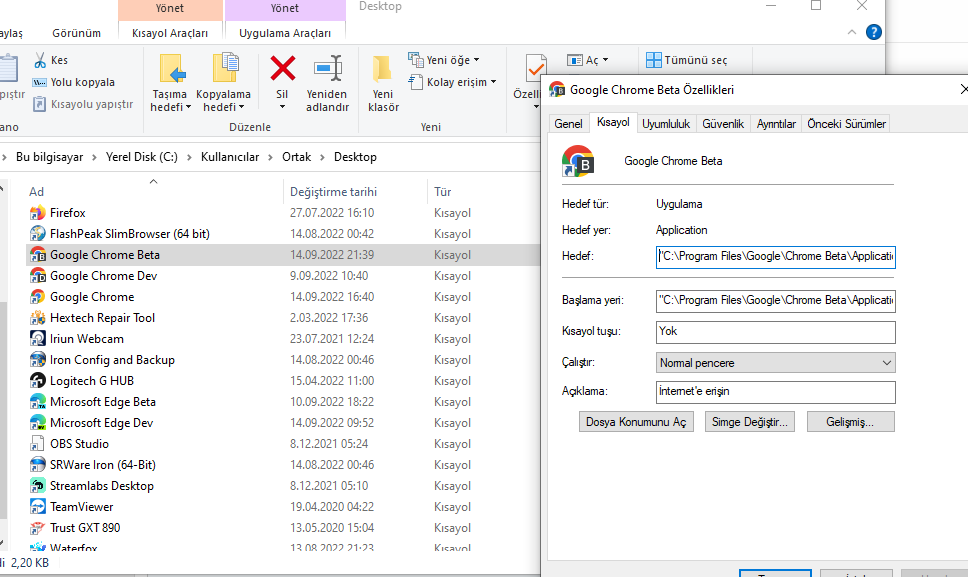Expand the breadcrumb arrow after Yerel Disk (C:)
This screenshot has width=968, height=577.
coord(189,157)
